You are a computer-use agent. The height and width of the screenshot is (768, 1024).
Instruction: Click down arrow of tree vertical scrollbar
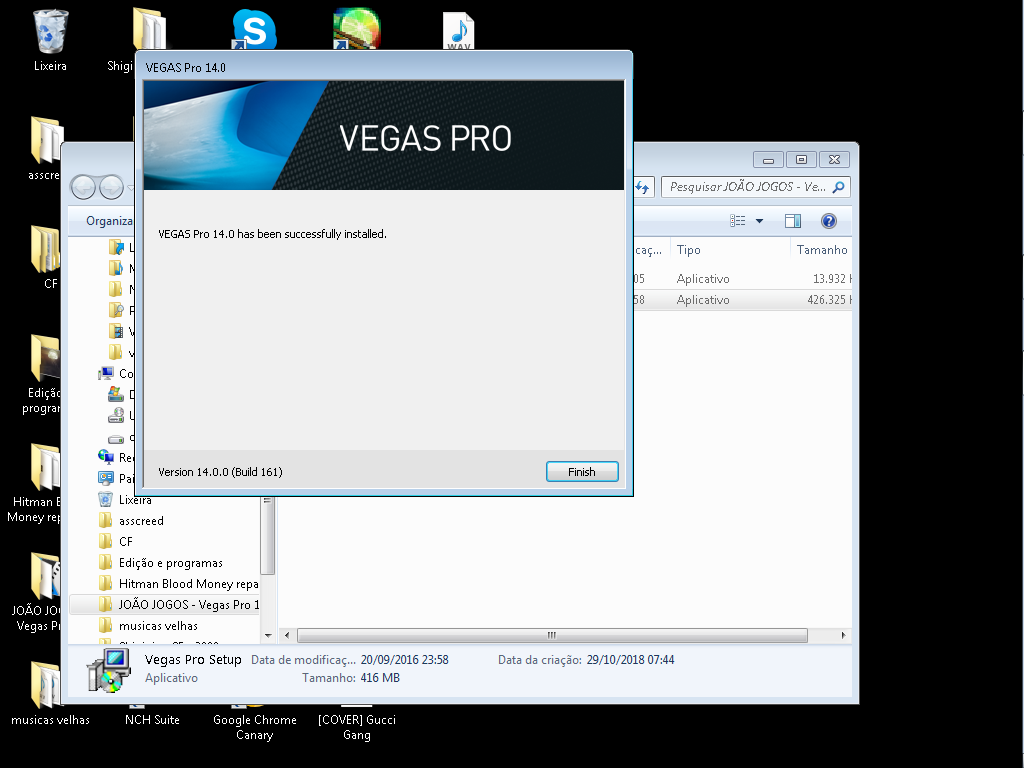(x=268, y=635)
